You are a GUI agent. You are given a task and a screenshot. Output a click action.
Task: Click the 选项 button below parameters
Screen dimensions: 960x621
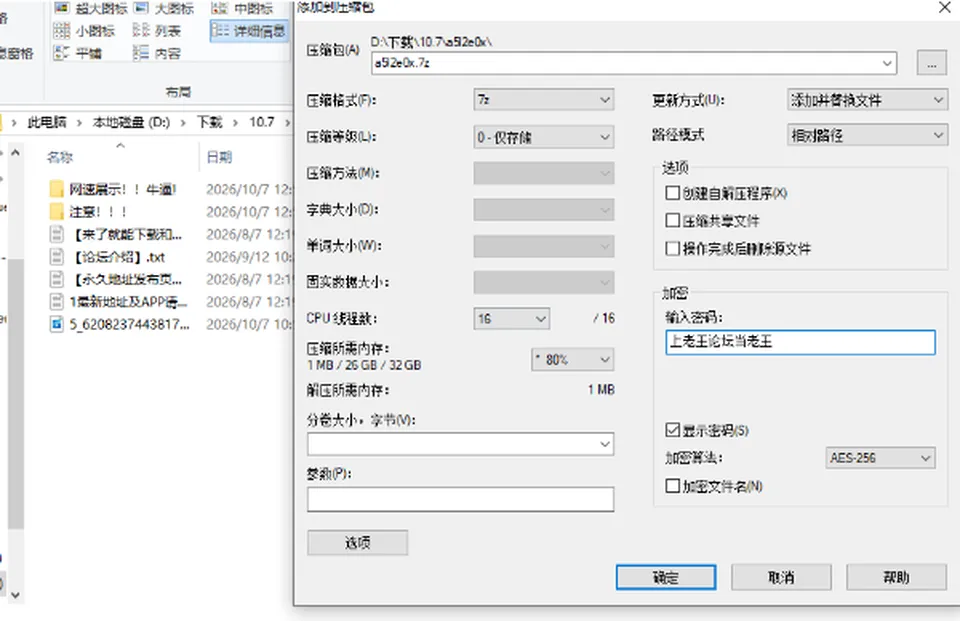click(358, 543)
